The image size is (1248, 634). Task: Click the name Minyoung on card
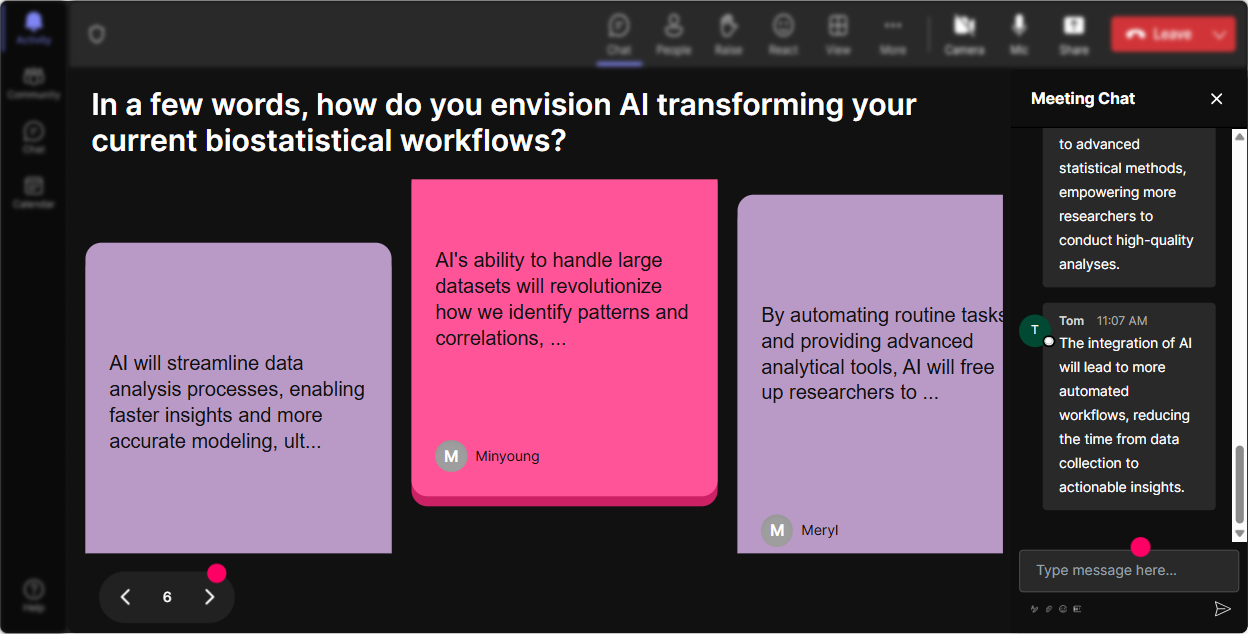click(507, 456)
